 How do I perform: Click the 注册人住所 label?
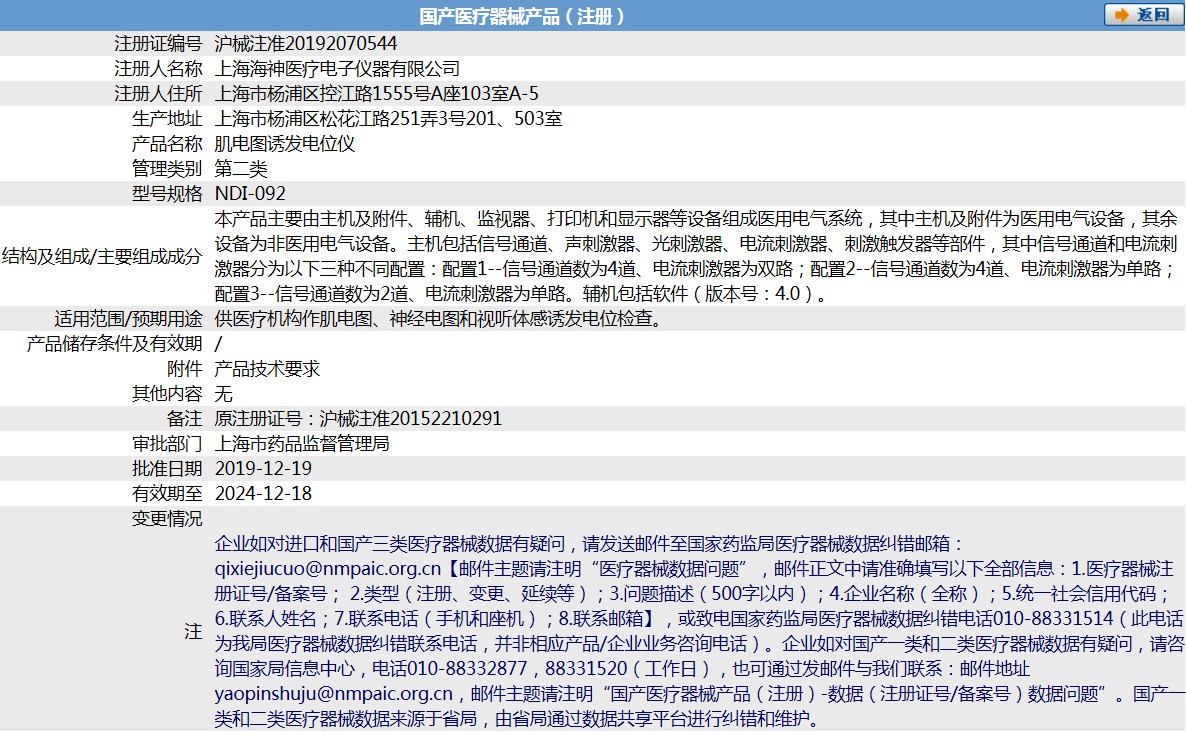coord(158,94)
